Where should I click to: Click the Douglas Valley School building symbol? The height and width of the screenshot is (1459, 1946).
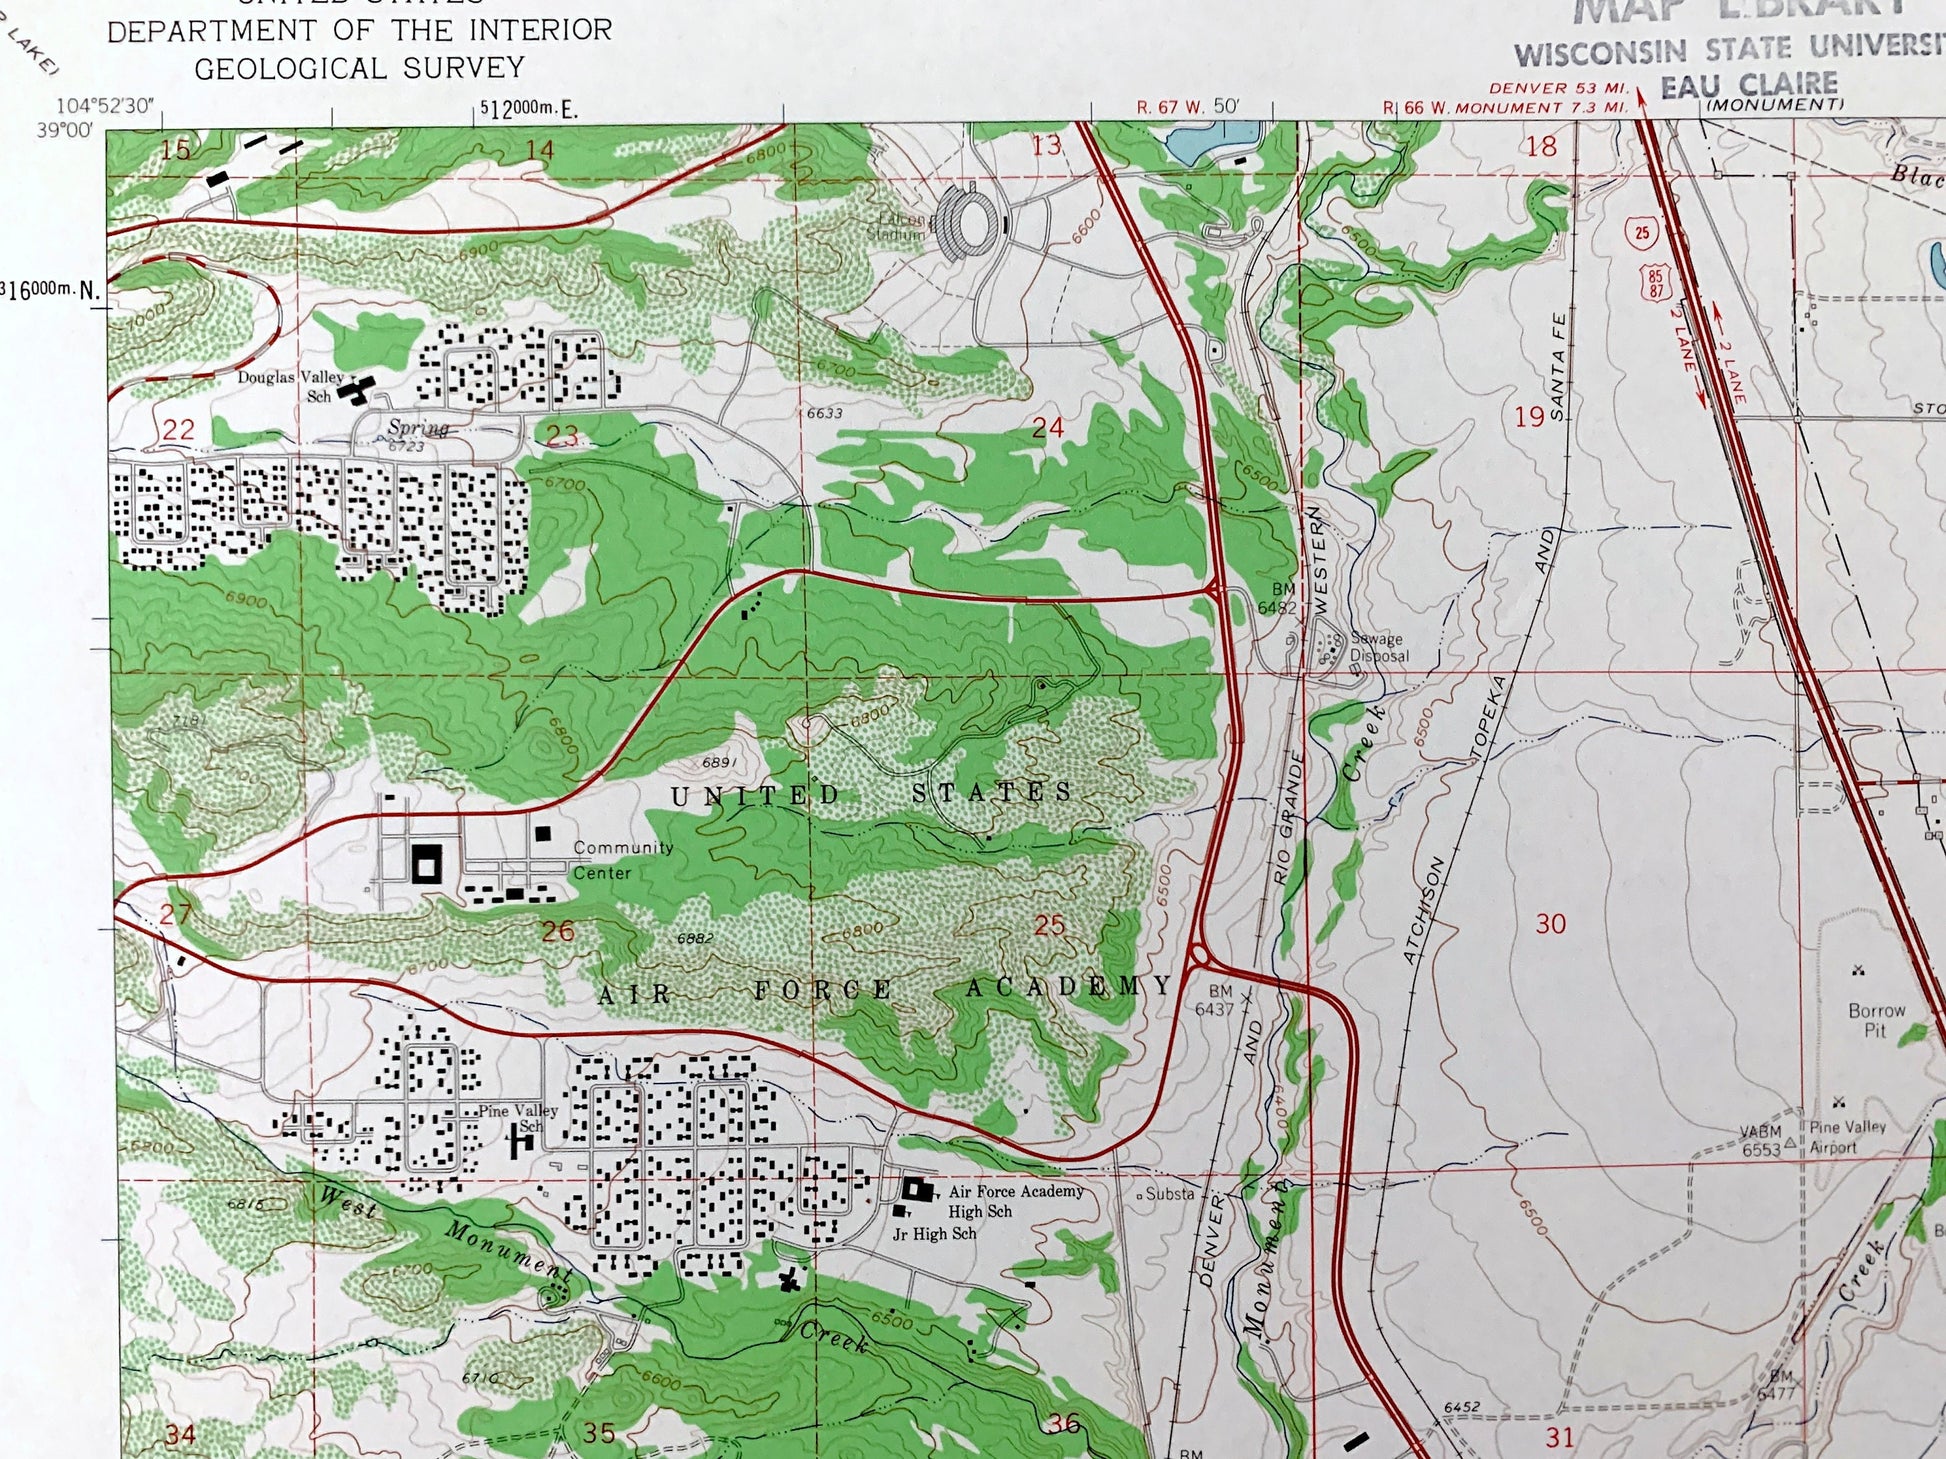coord(357,389)
